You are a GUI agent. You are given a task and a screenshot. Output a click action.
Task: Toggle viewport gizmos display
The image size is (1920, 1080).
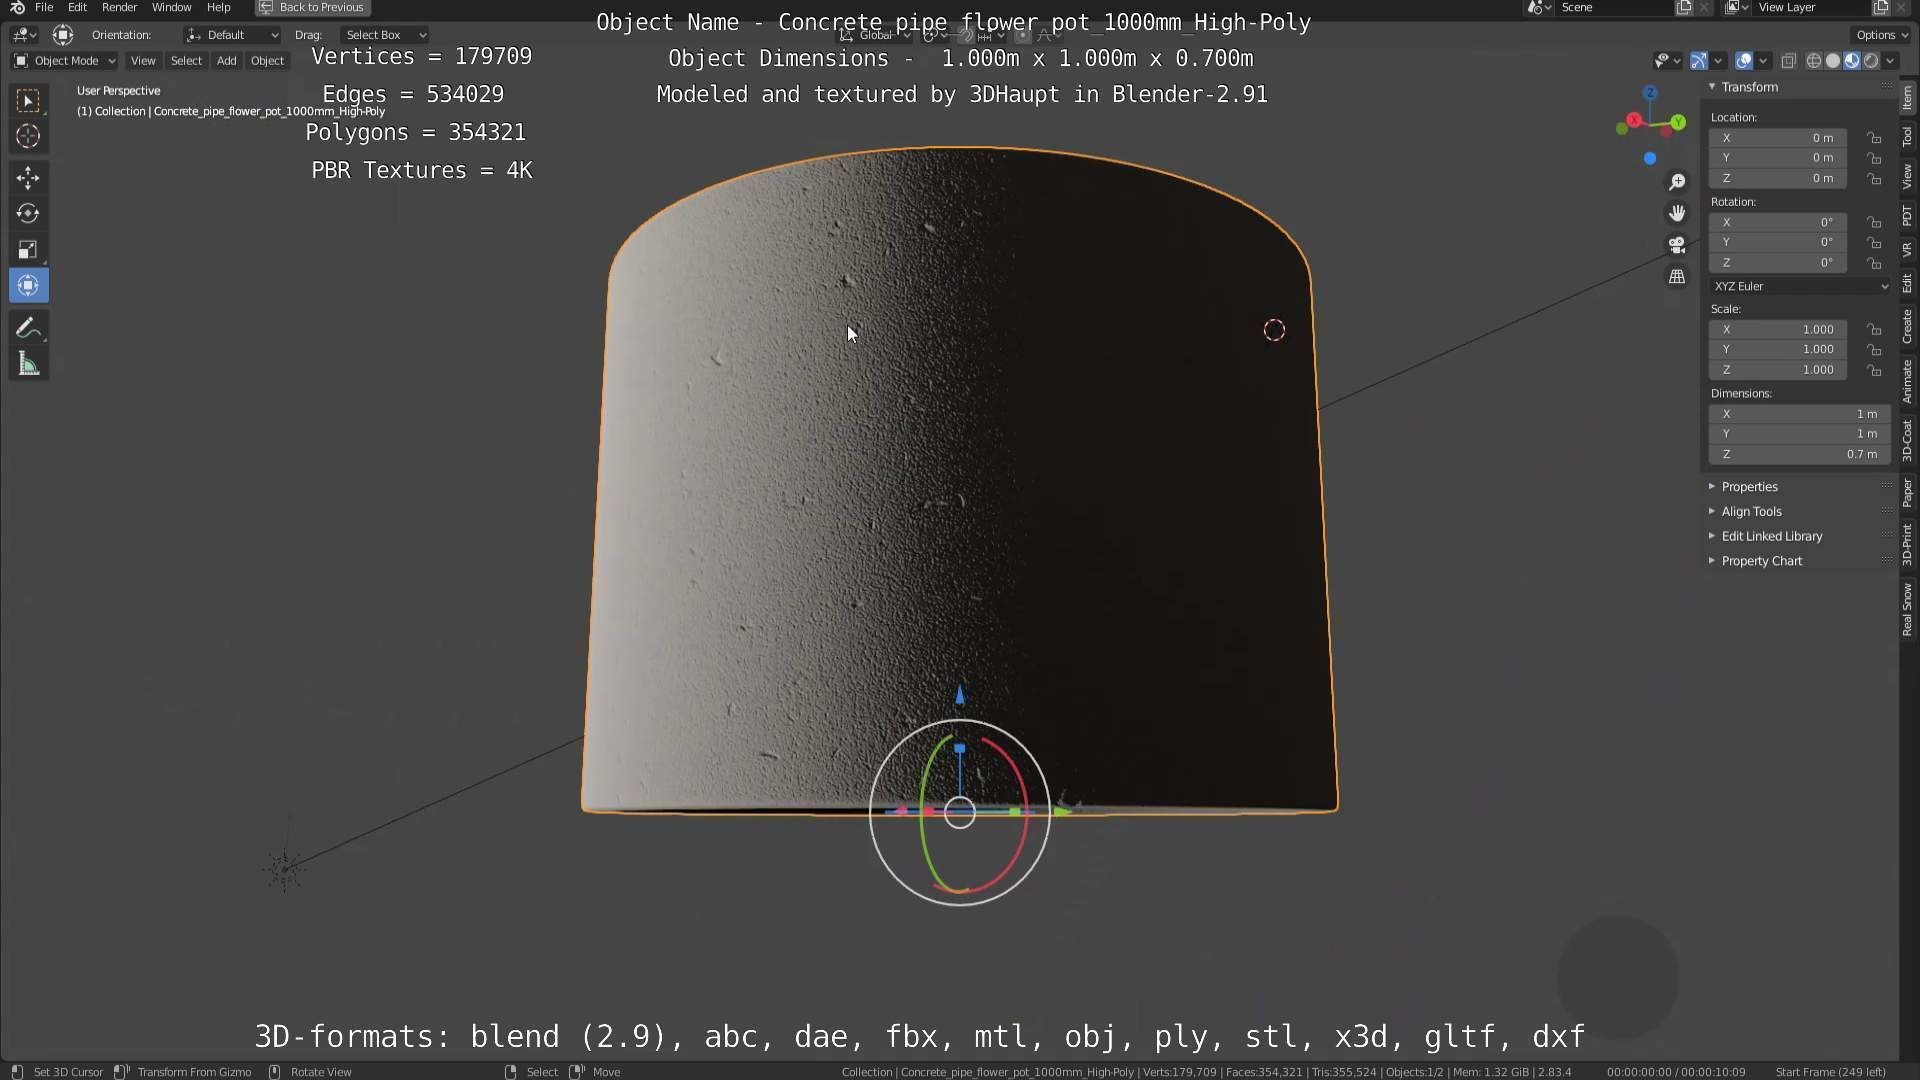(1699, 61)
